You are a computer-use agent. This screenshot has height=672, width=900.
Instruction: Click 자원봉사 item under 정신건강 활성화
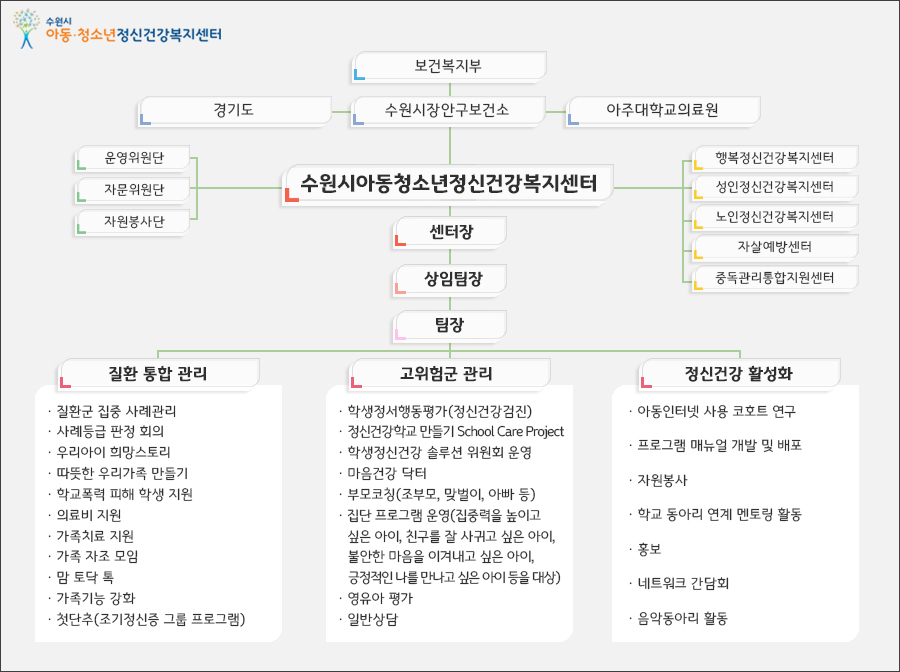tap(658, 480)
